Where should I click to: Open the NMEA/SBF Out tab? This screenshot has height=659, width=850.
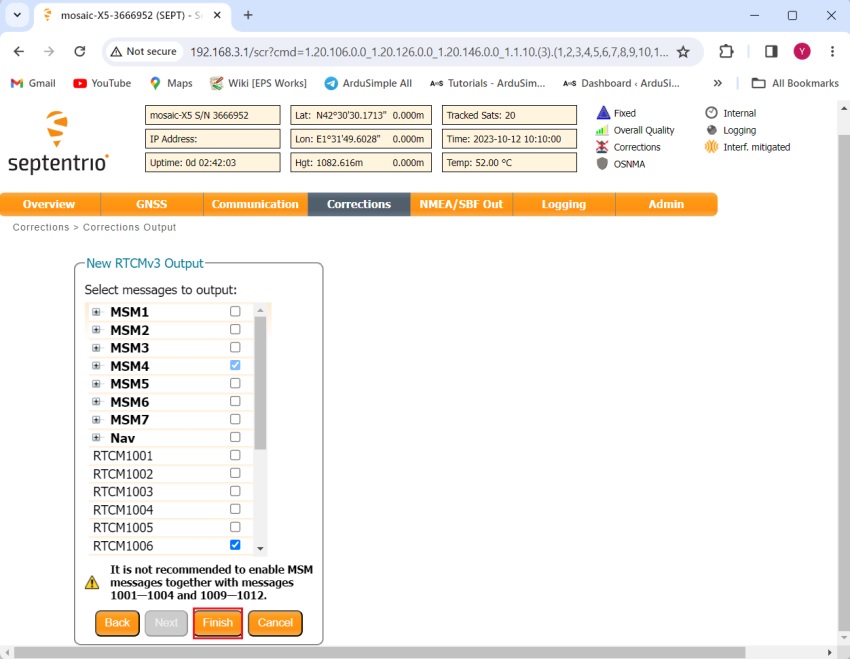461,204
